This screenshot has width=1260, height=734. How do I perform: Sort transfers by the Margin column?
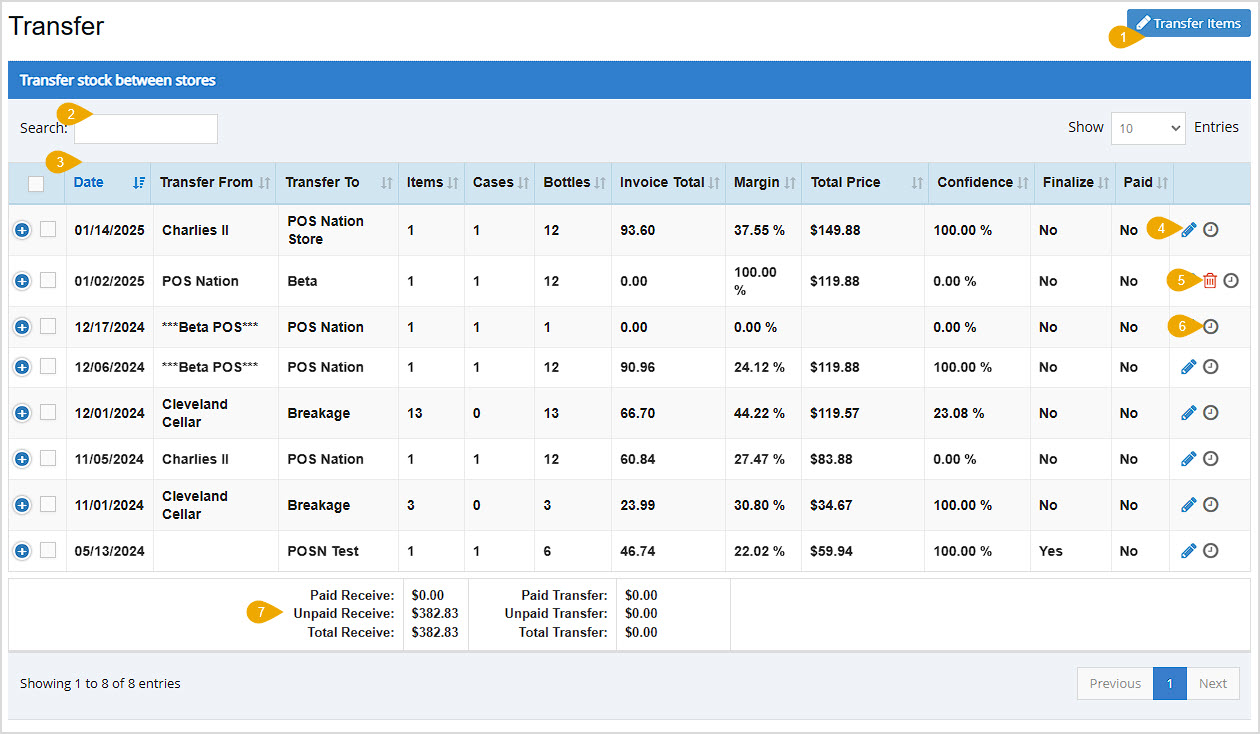pyautogui.click(x=758, y=182)
